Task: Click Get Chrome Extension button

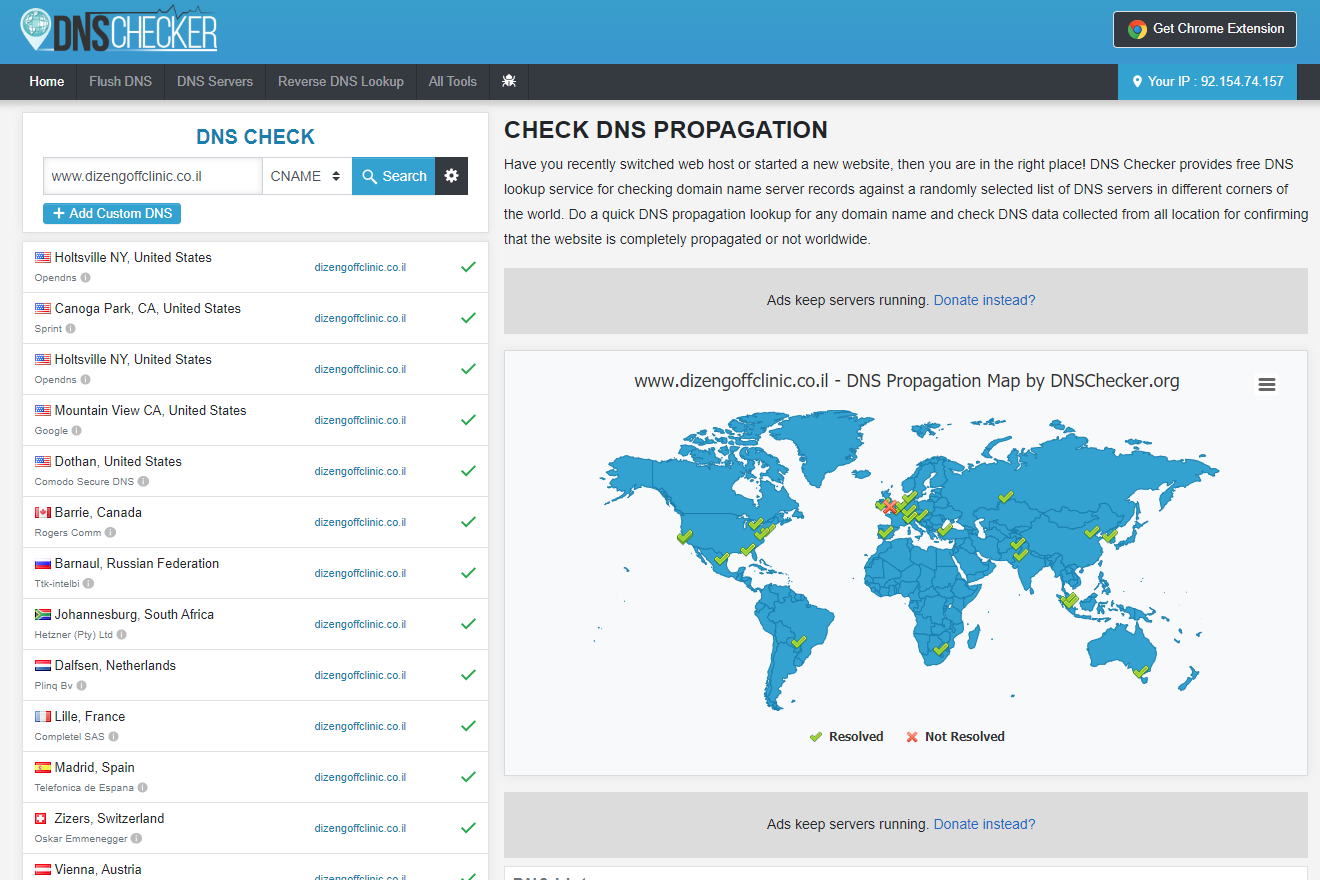Action: tap(1205, 29)
